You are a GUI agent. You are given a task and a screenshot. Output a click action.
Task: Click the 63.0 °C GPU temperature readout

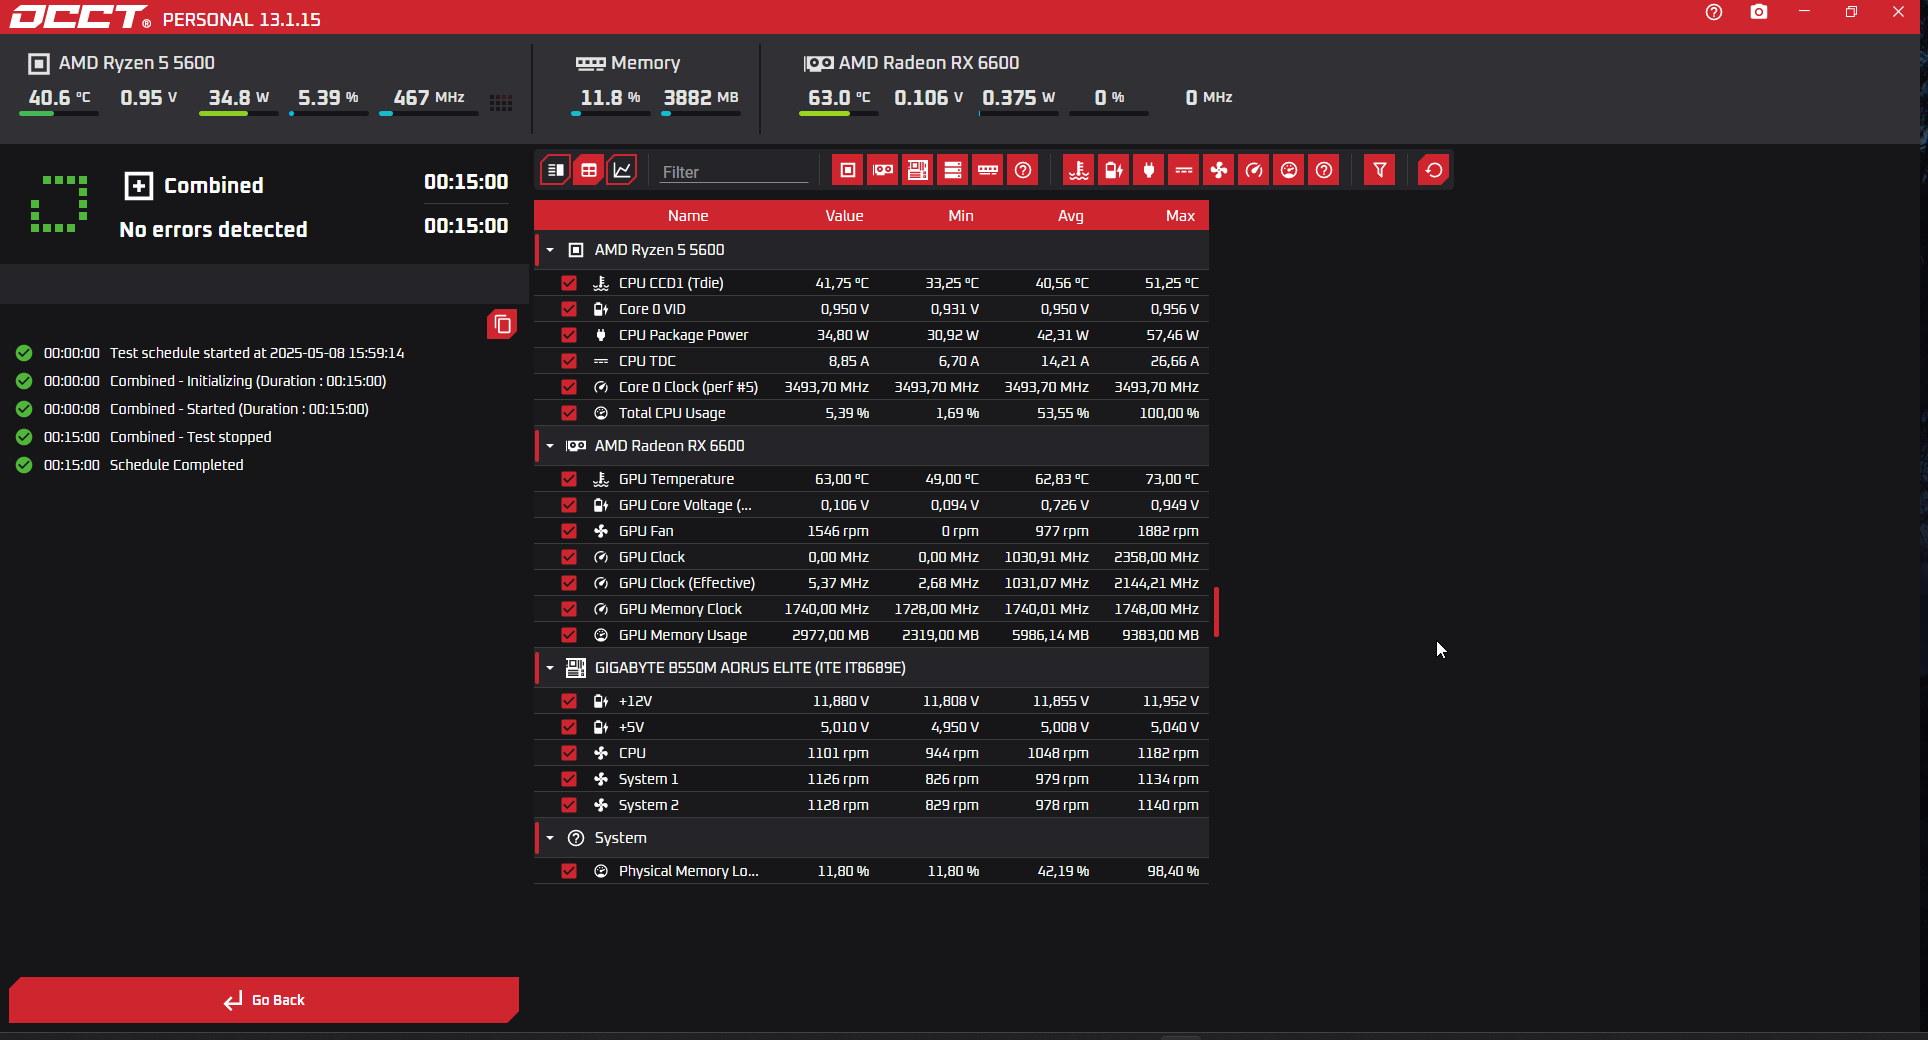click(x=839, y=97)
